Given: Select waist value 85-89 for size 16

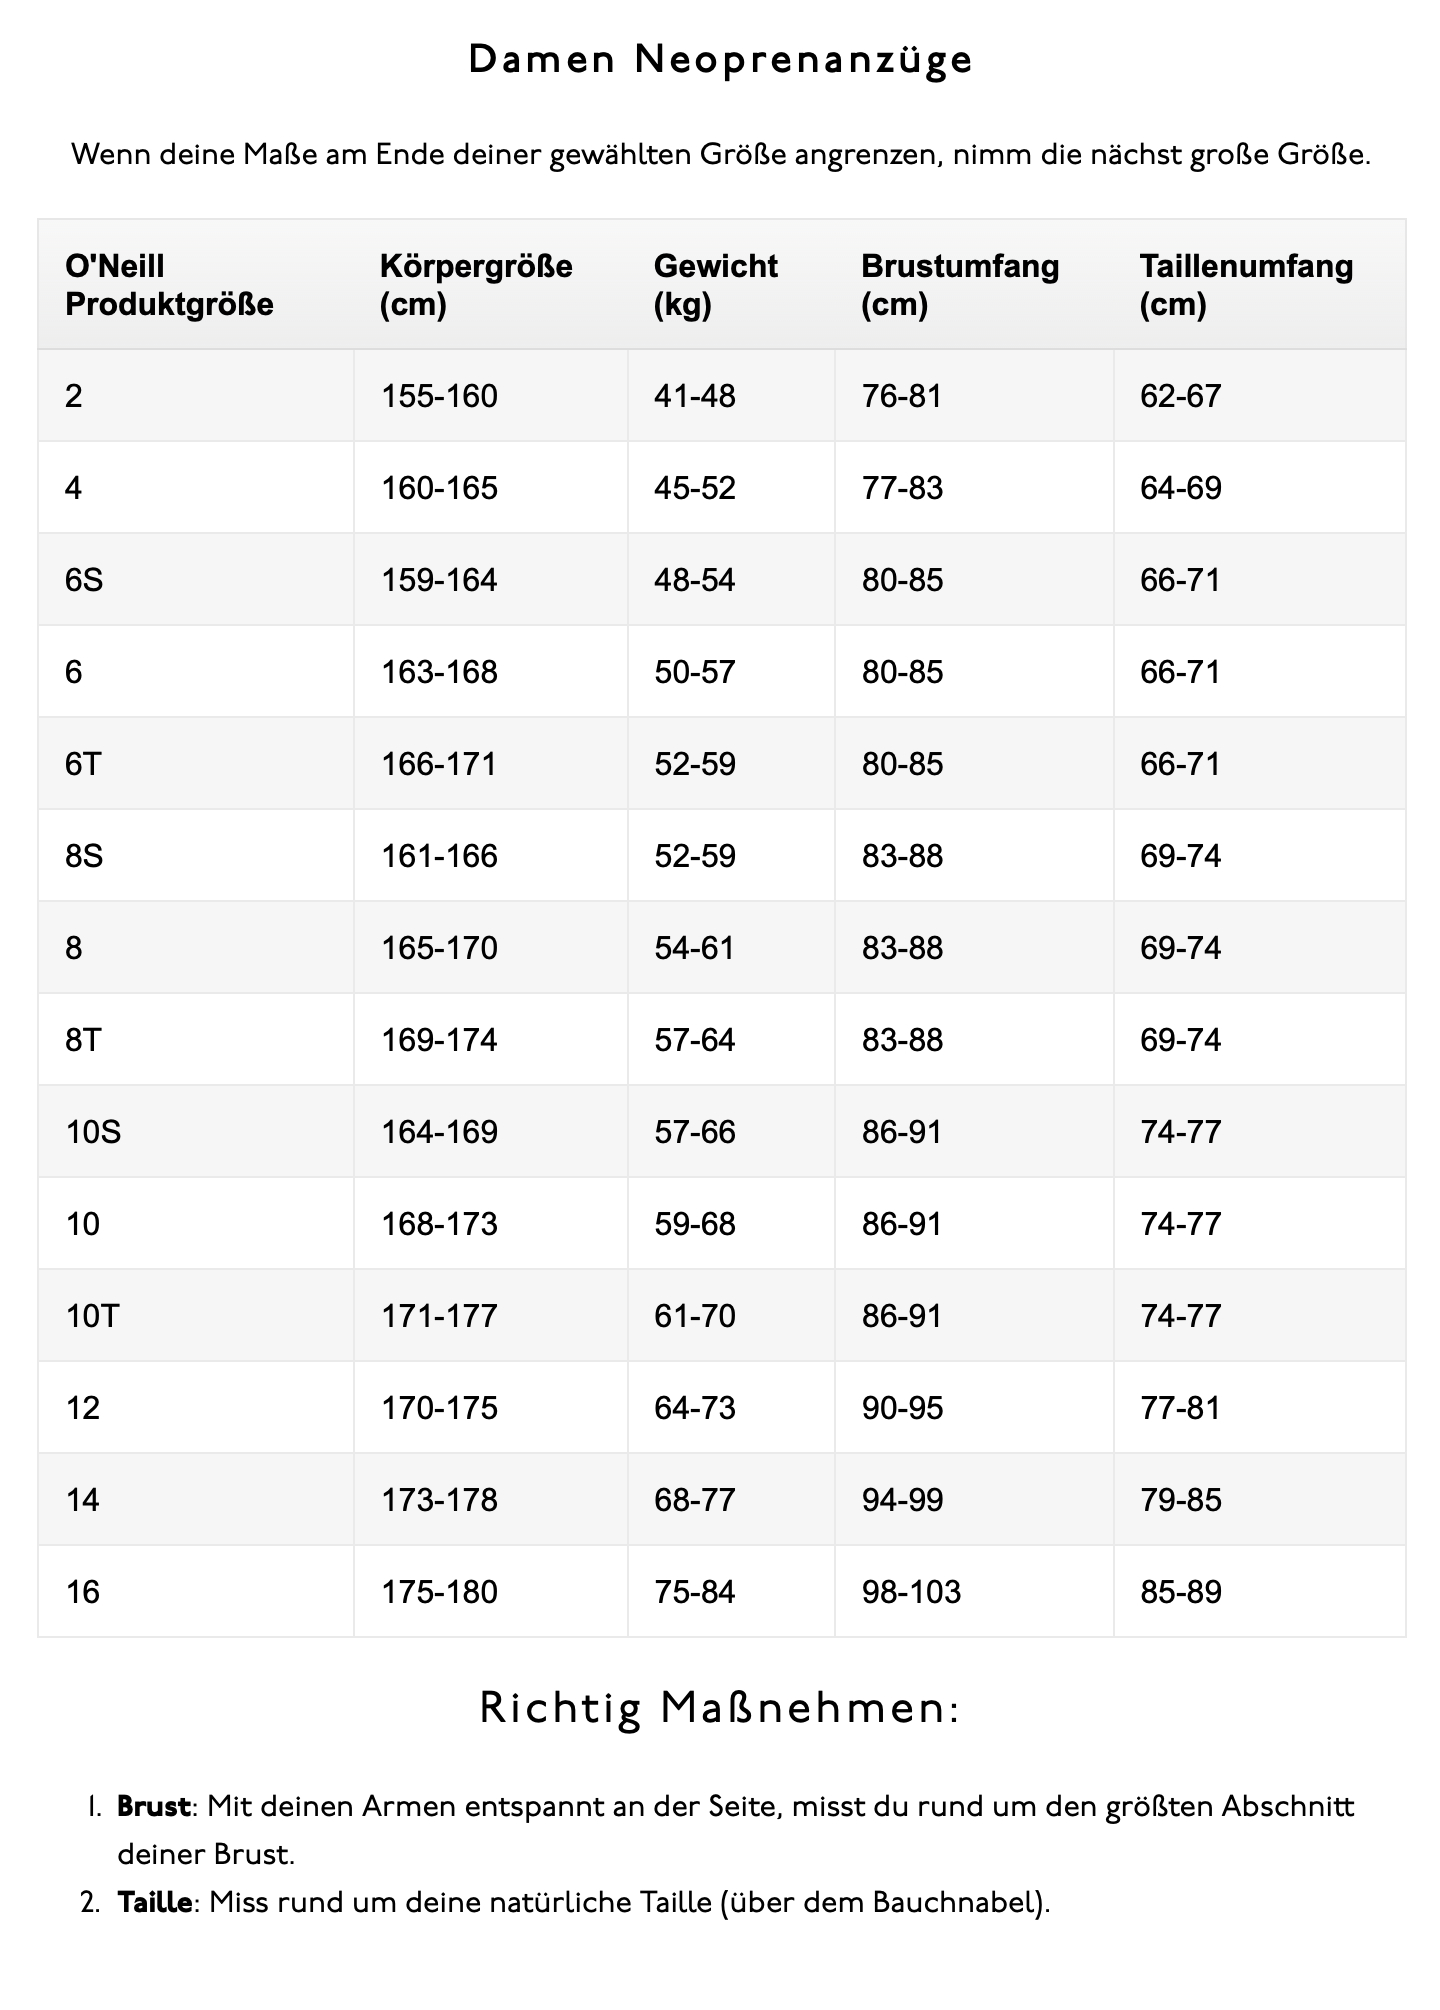Looking at the screenshot, I should pos(1181,1592).
